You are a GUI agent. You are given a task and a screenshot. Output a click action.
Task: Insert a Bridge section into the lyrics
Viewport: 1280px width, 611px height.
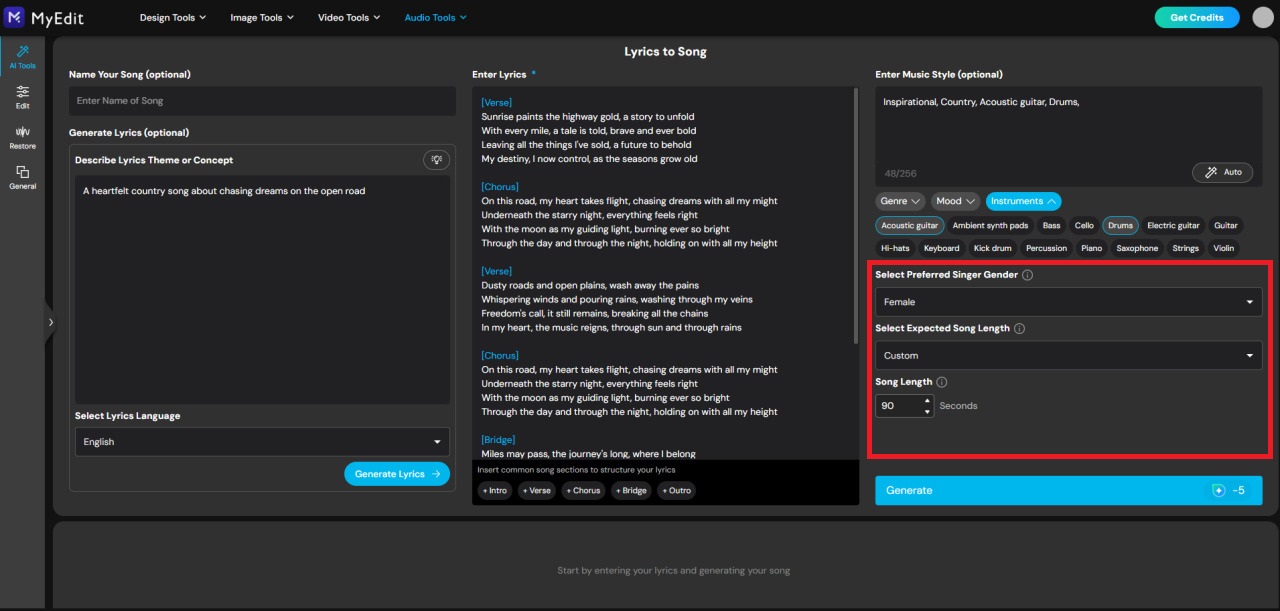pyautogui.click(x=630, y=490)
